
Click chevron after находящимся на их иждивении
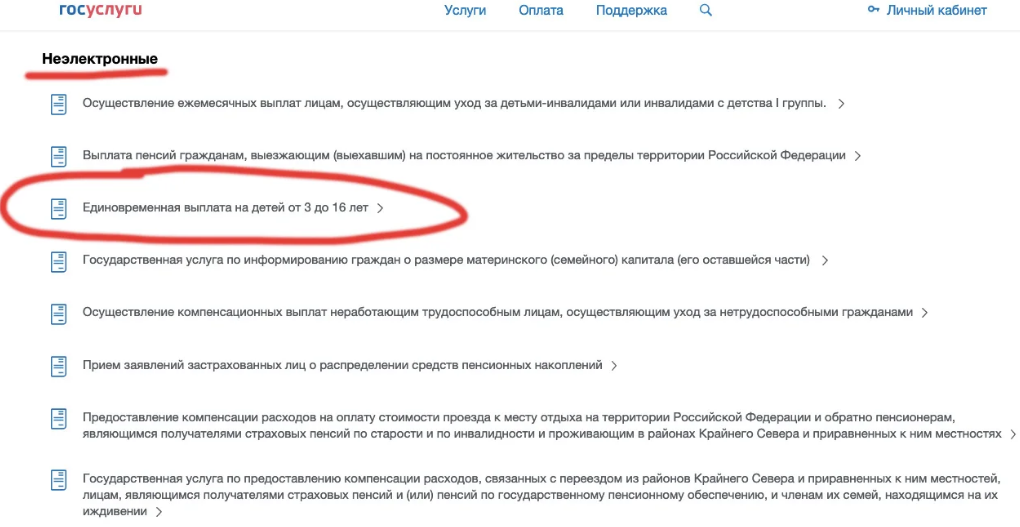[x=158, y=512]
